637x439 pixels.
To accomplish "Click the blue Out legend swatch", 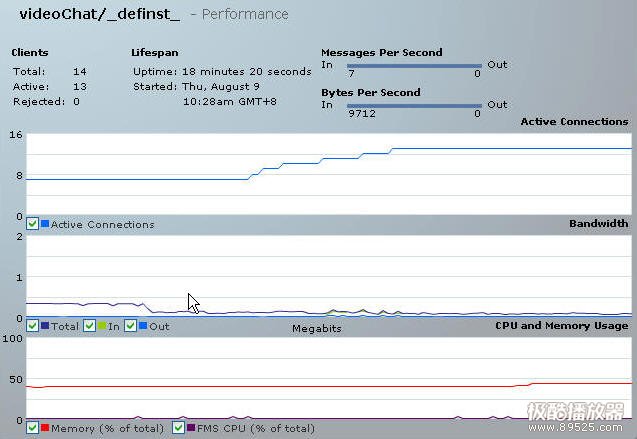I will point(143,326).
